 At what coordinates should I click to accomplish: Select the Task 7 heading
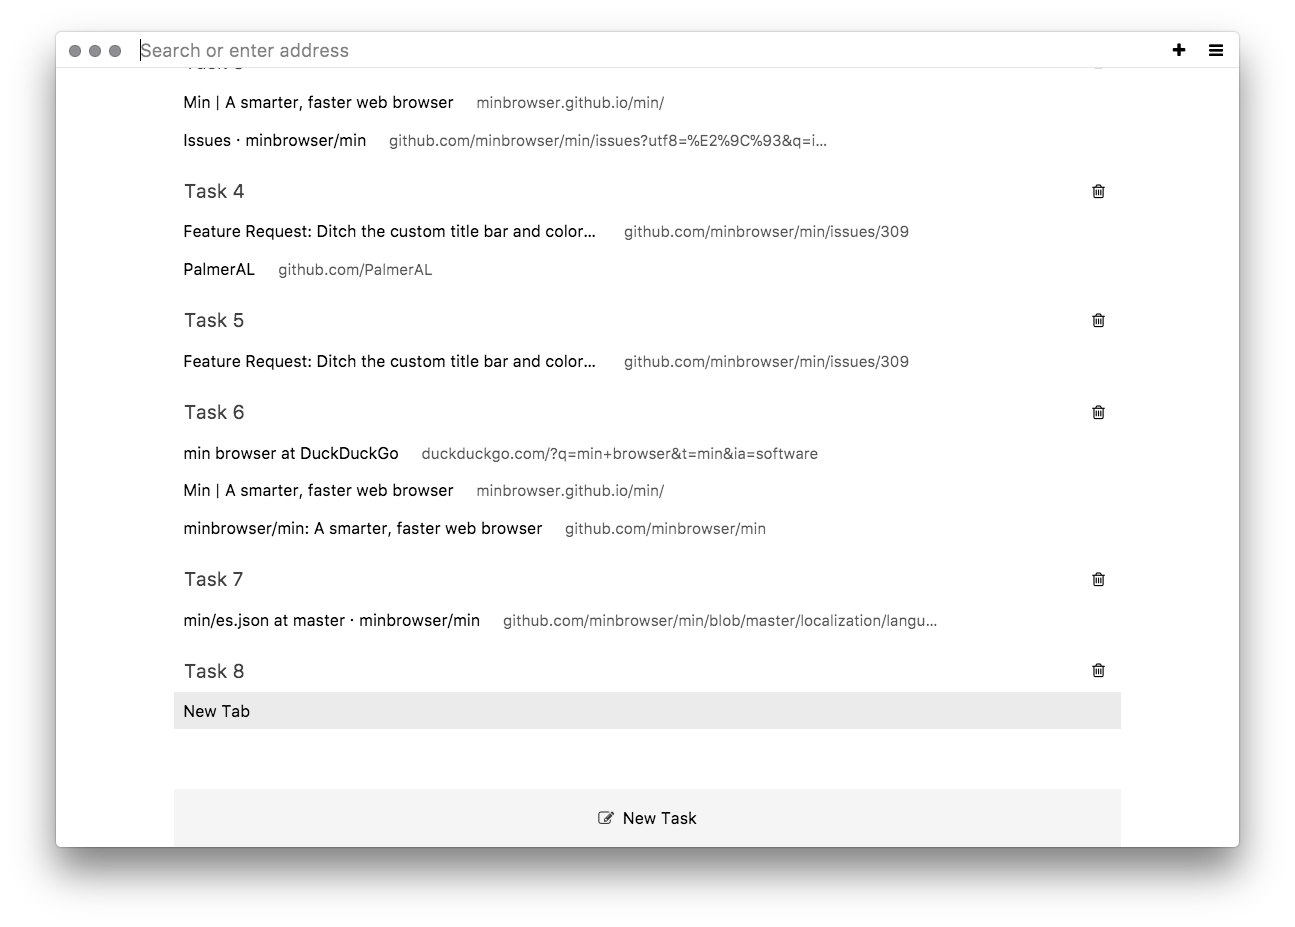coord(214,579)
